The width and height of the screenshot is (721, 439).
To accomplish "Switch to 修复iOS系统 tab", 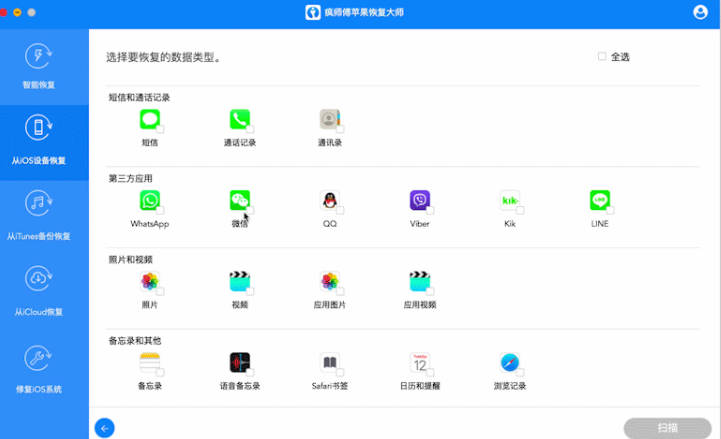I will point(44,371).
